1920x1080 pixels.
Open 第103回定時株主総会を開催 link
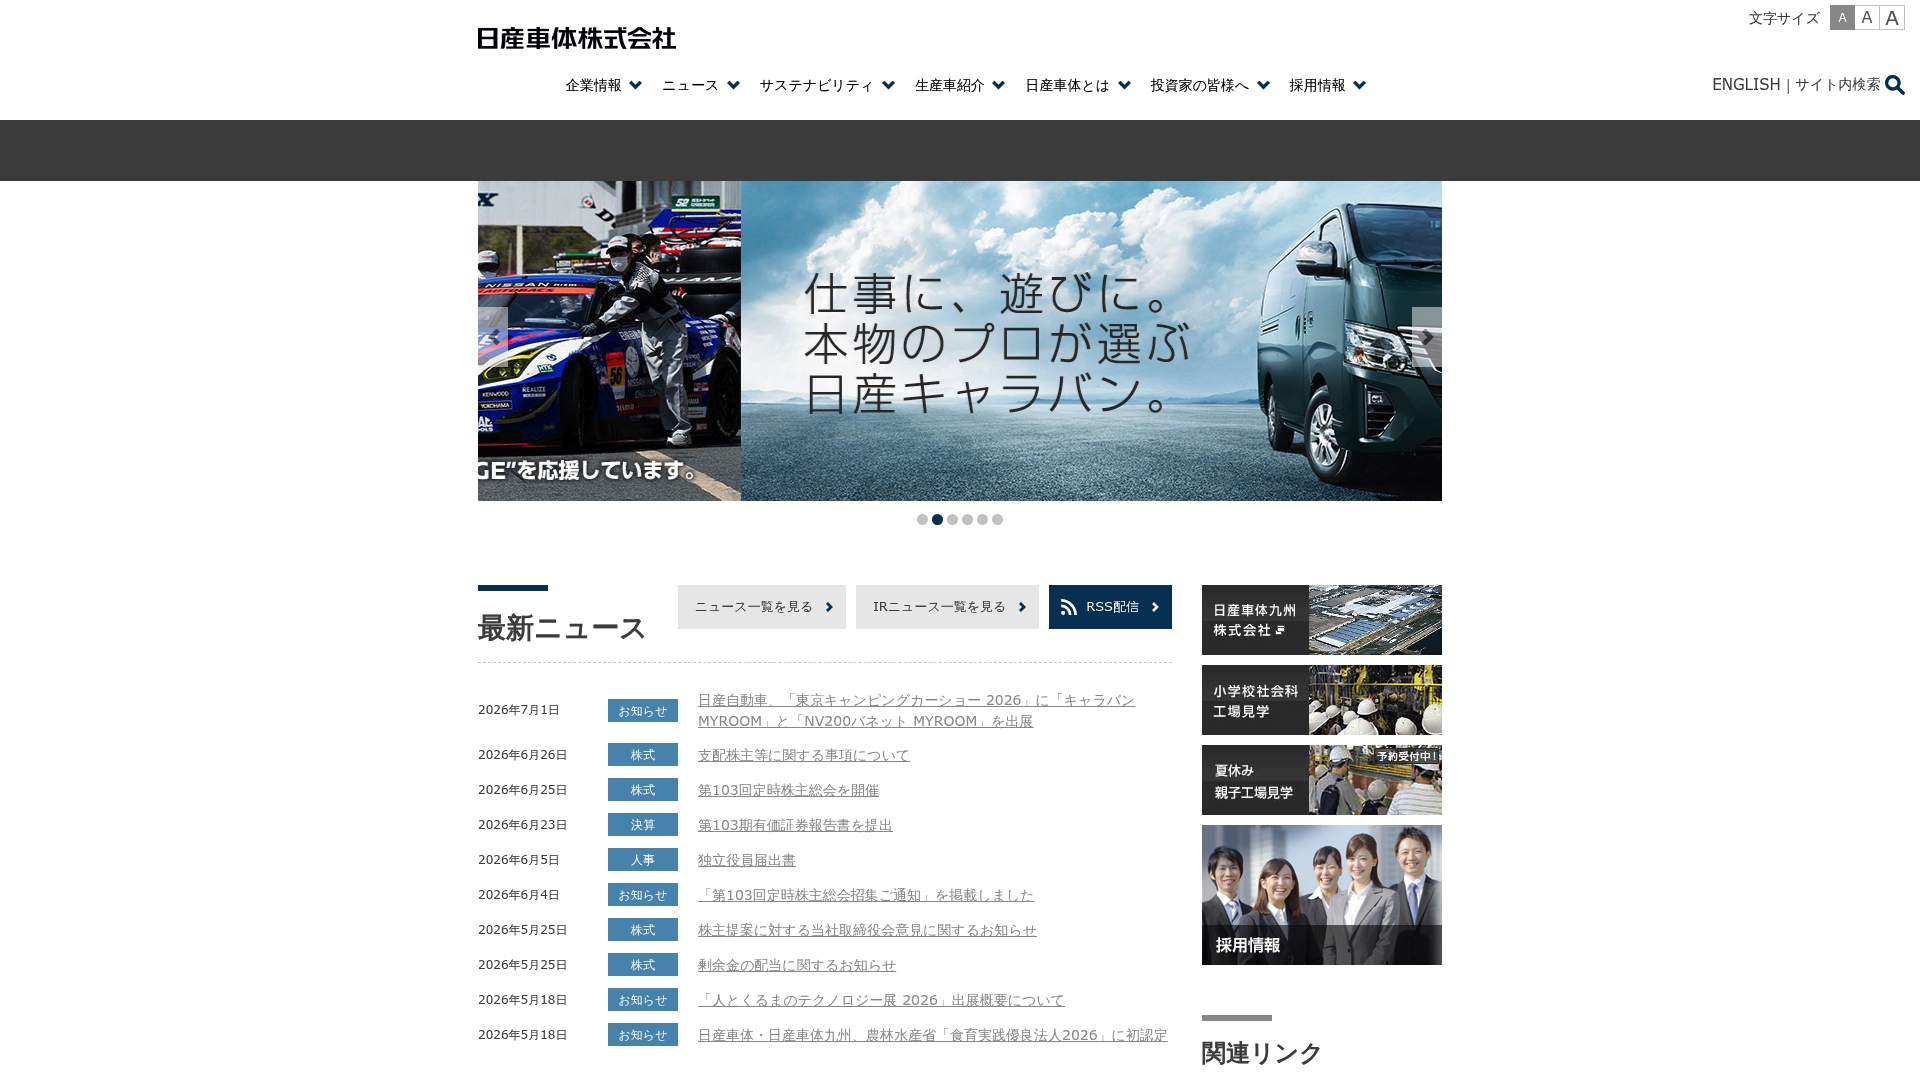788,790
